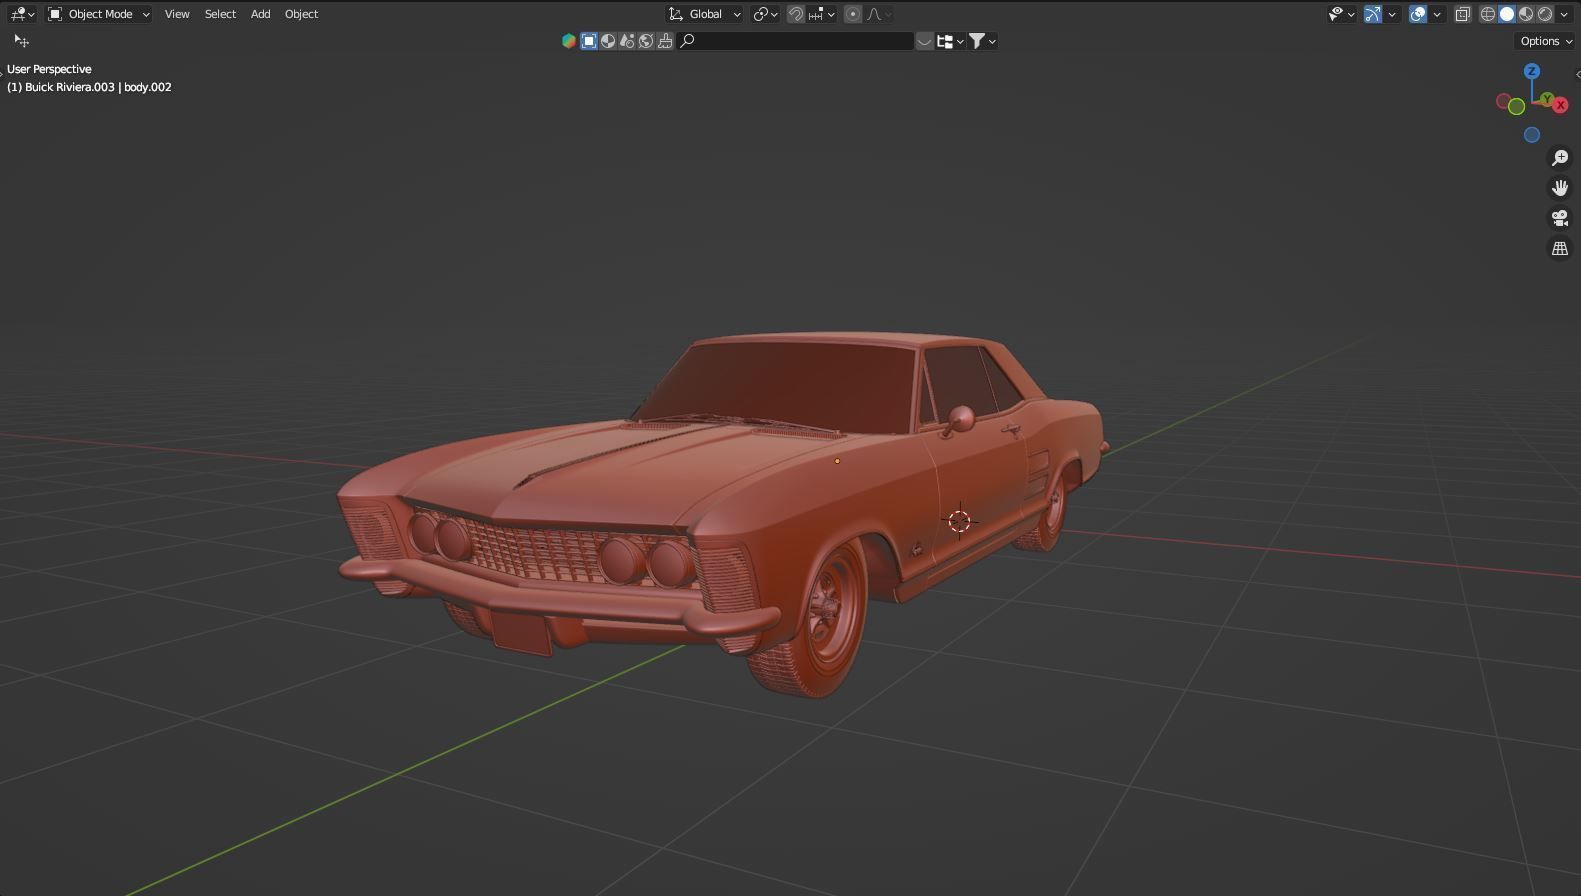The image size is (1581, 896).
Task: Click the red X axis gizmo ball
Action: (1560, 105)
